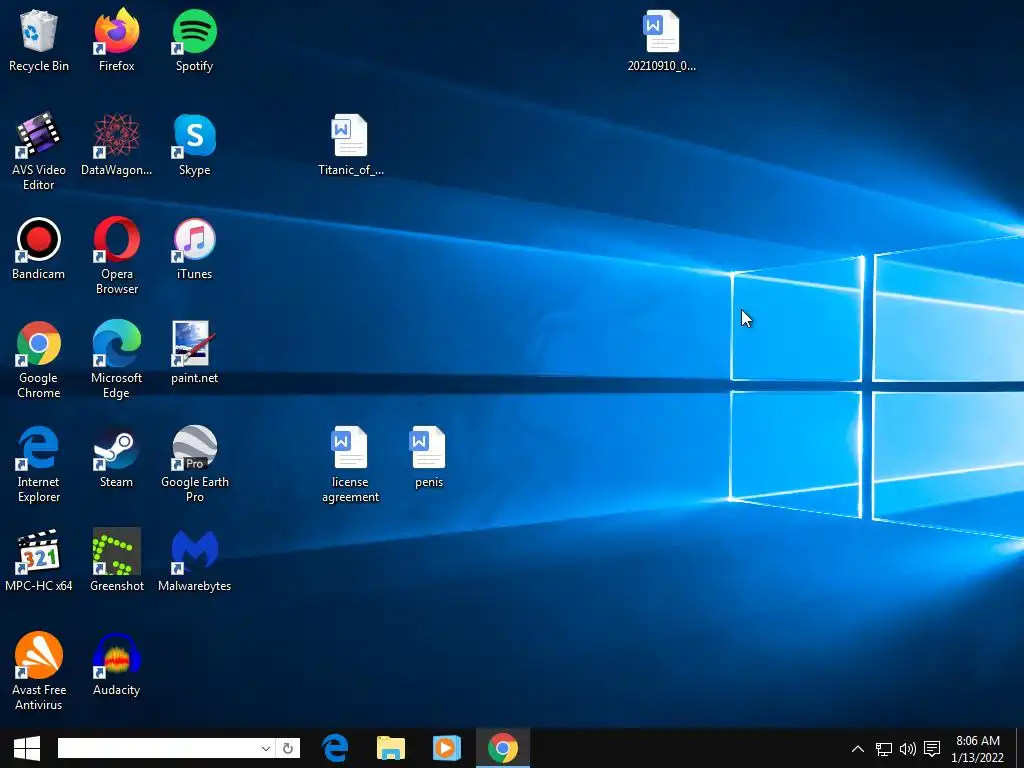
Task: Select the iTunes desktop shortcut
Action: click(195, 249)
